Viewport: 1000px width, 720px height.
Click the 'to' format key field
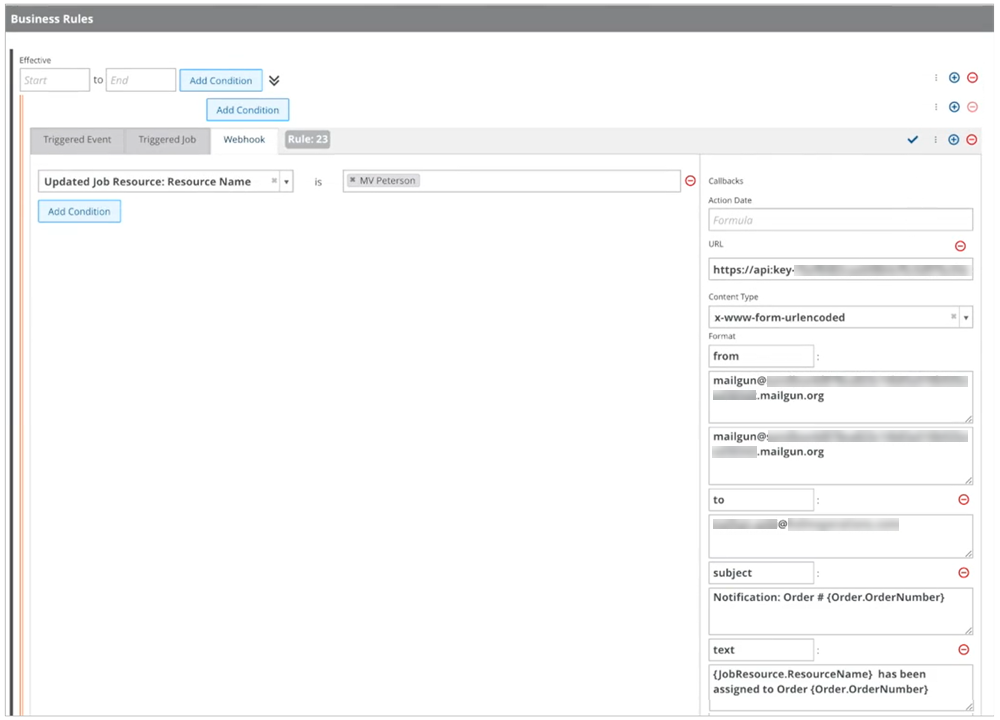(x=761, y=499)
